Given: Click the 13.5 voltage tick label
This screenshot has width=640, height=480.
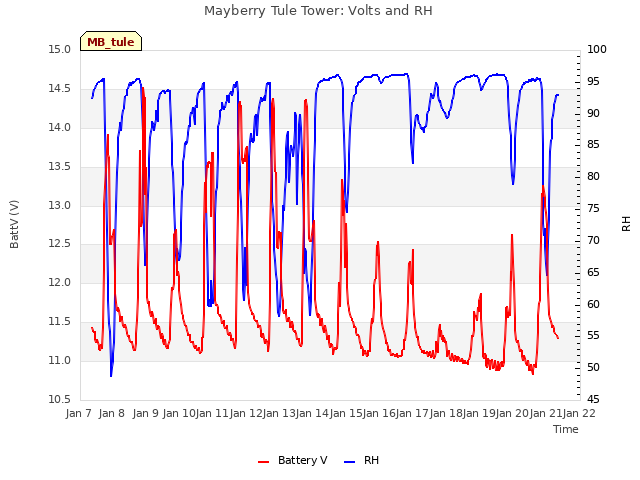Looking at the screenshot, I should (x=59, y=167).
